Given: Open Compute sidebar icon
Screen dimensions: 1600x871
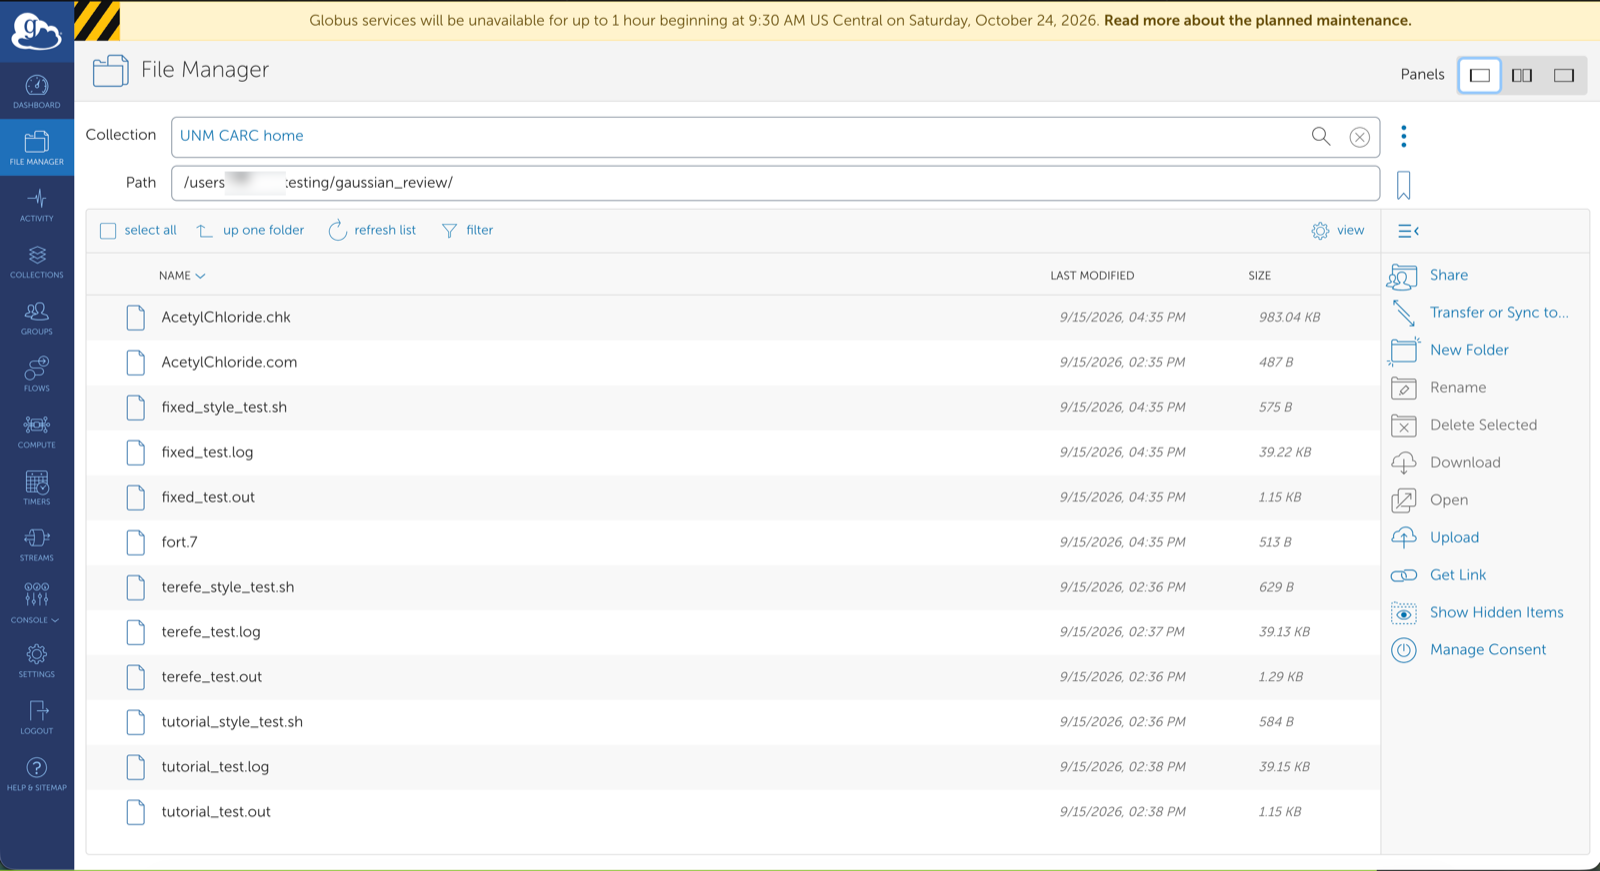Looking at the screenshot, I should [x=37, y=431].
